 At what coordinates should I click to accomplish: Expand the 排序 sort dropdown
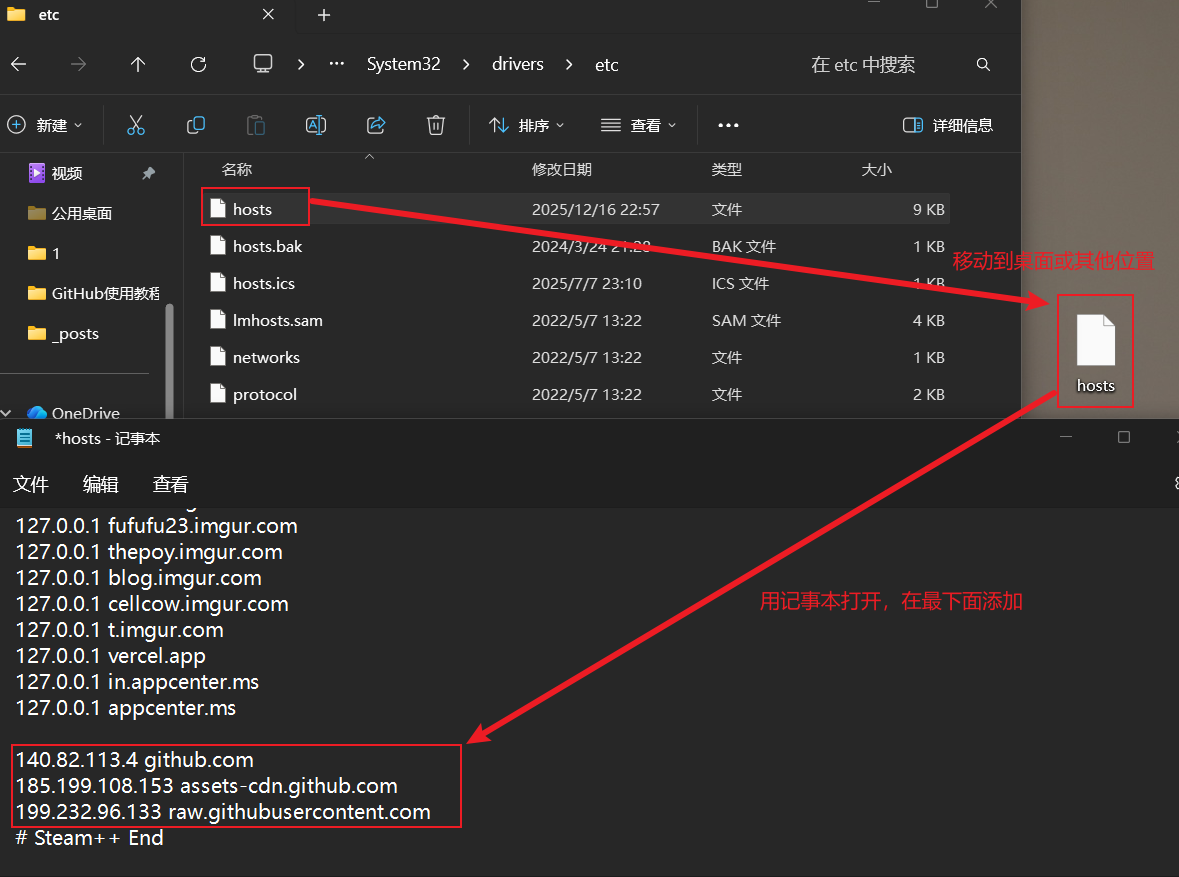pos(527,125)
